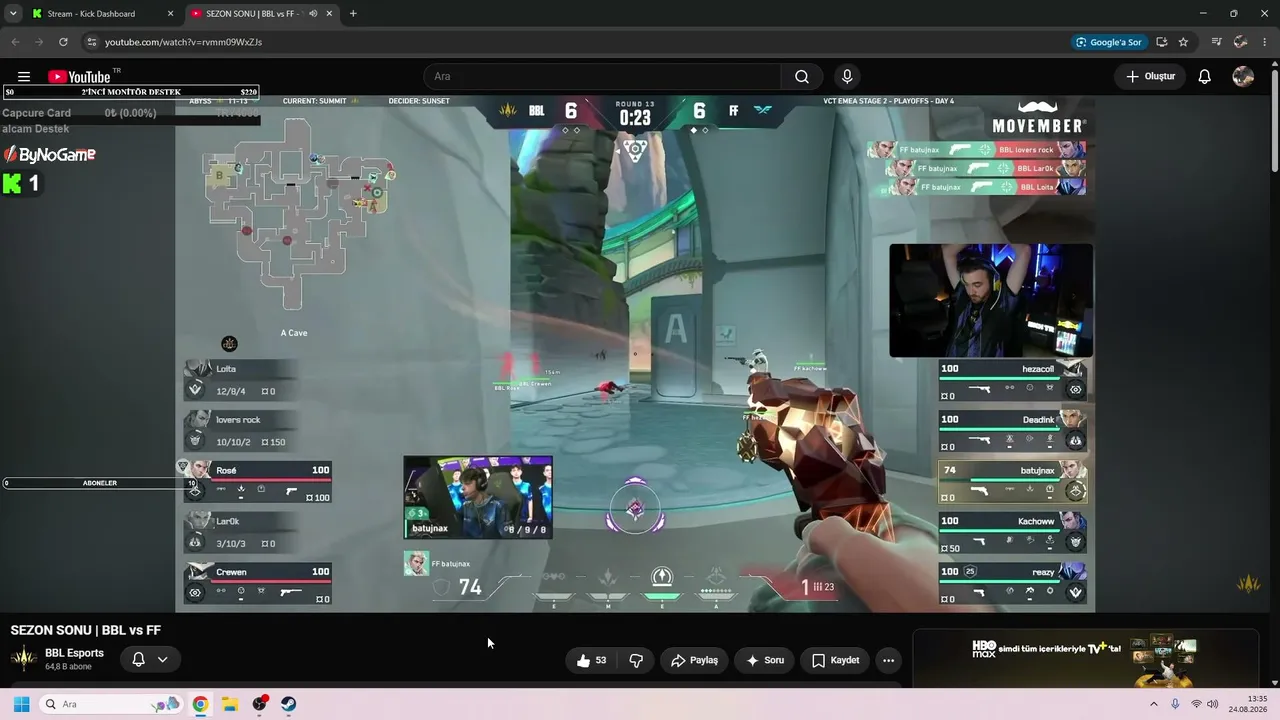Click the 64,8 B abone subscriber count

[x=68, y=667]
